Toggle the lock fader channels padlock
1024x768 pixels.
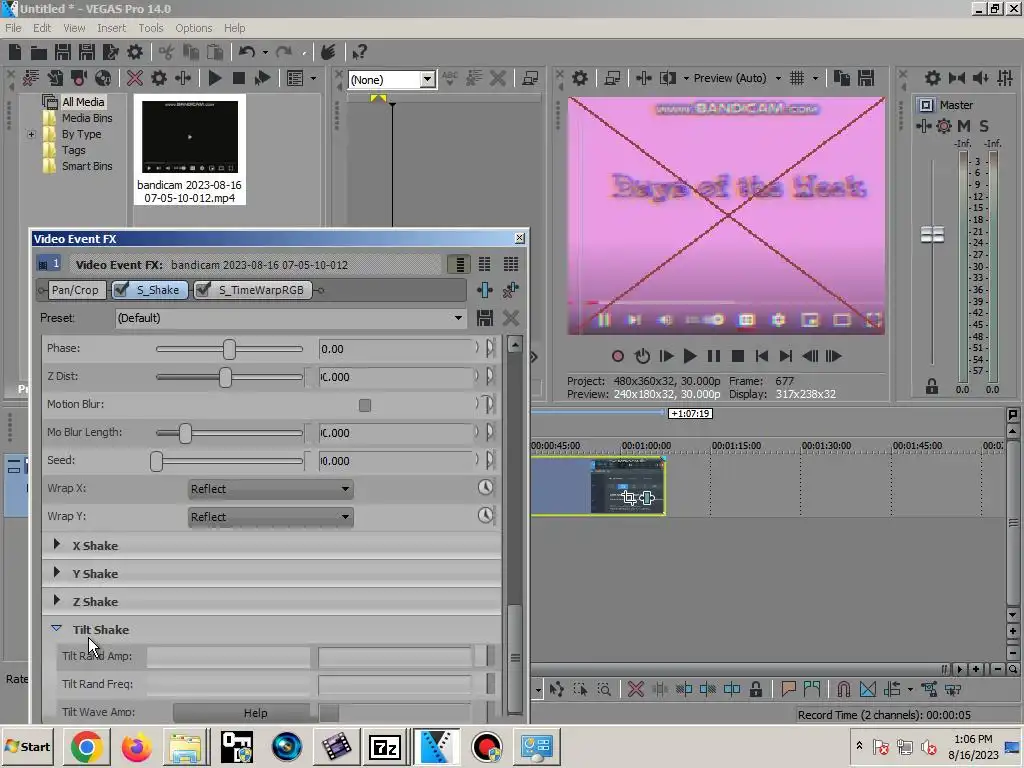pos(932,387)
